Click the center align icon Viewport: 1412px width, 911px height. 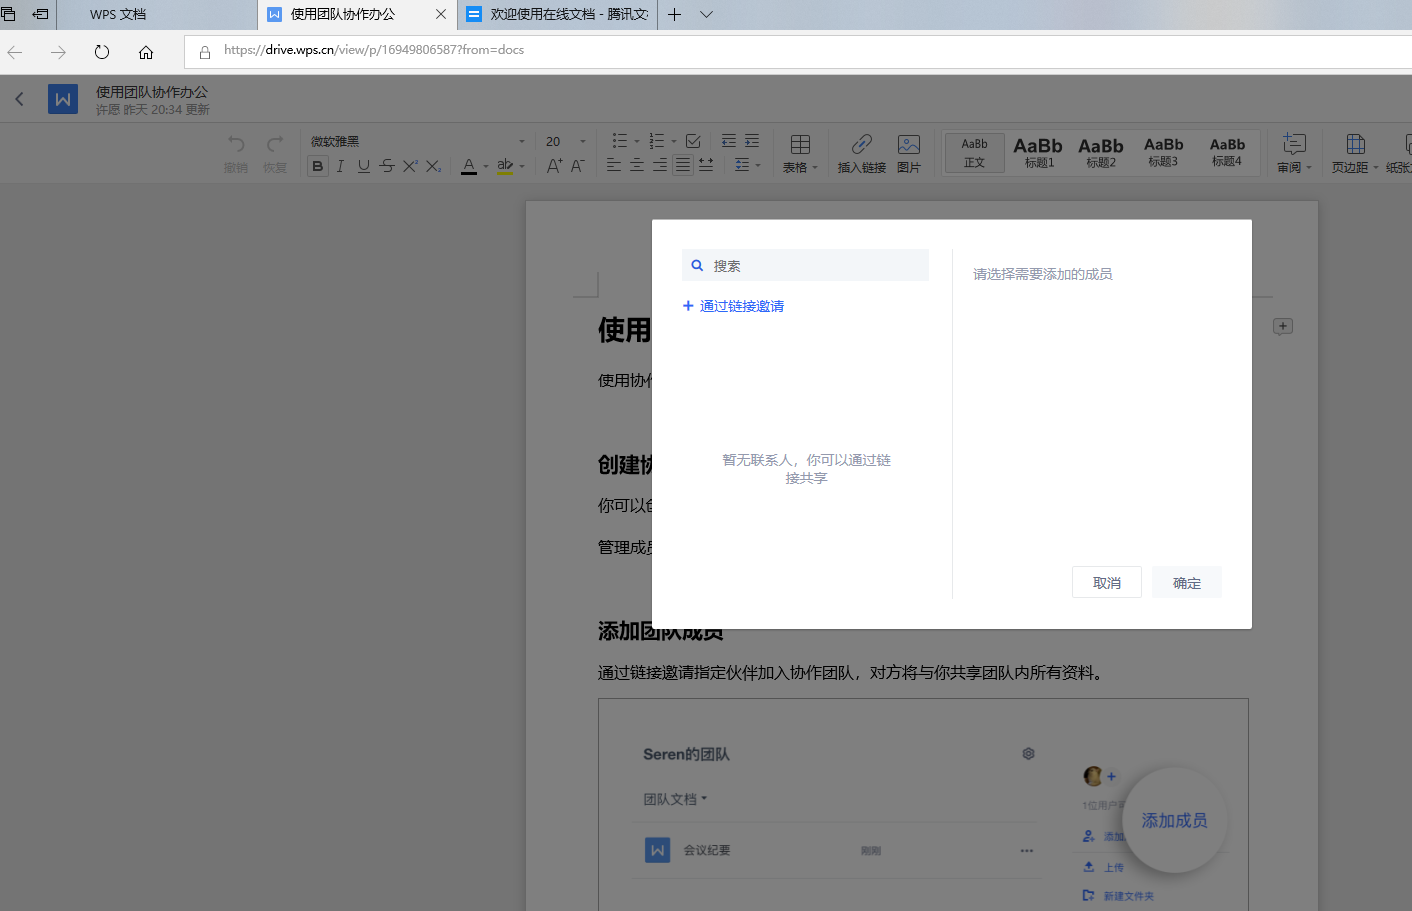(637, 165)
